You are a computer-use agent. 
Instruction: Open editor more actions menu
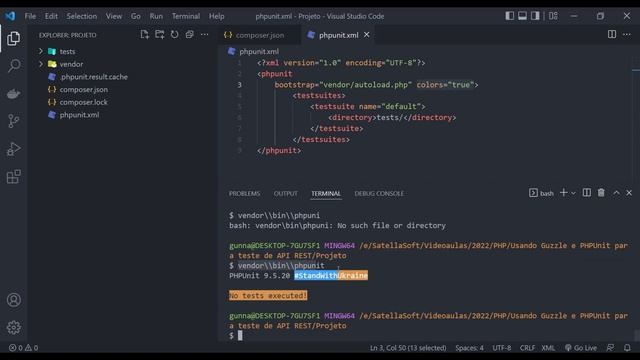pyautogui.click(x=627, y=35)
